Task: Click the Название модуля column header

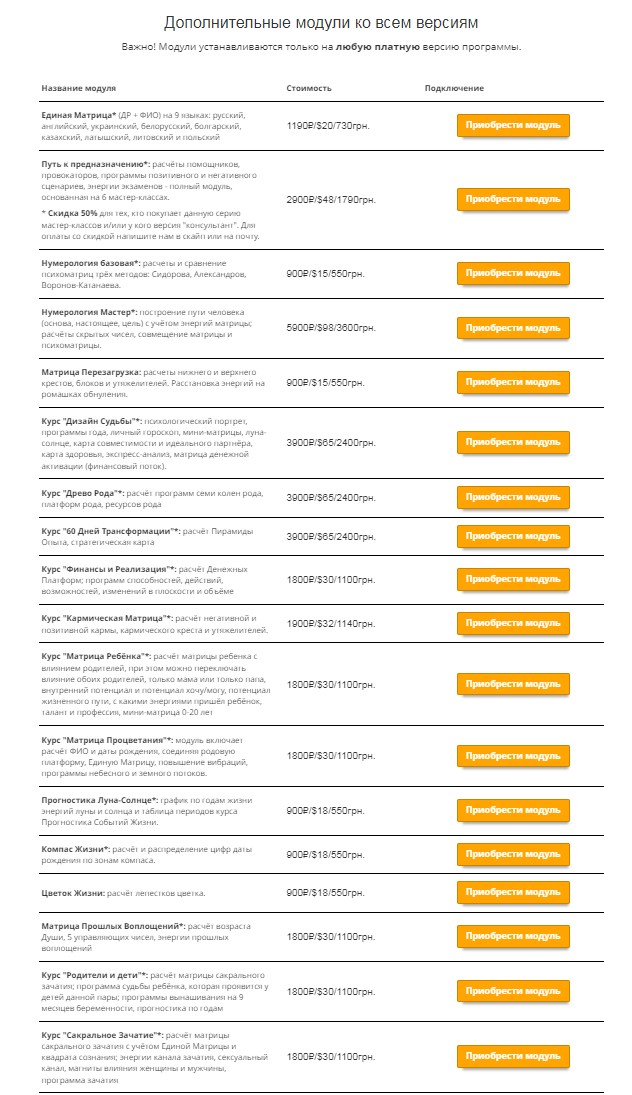Action: pos(79,88)
